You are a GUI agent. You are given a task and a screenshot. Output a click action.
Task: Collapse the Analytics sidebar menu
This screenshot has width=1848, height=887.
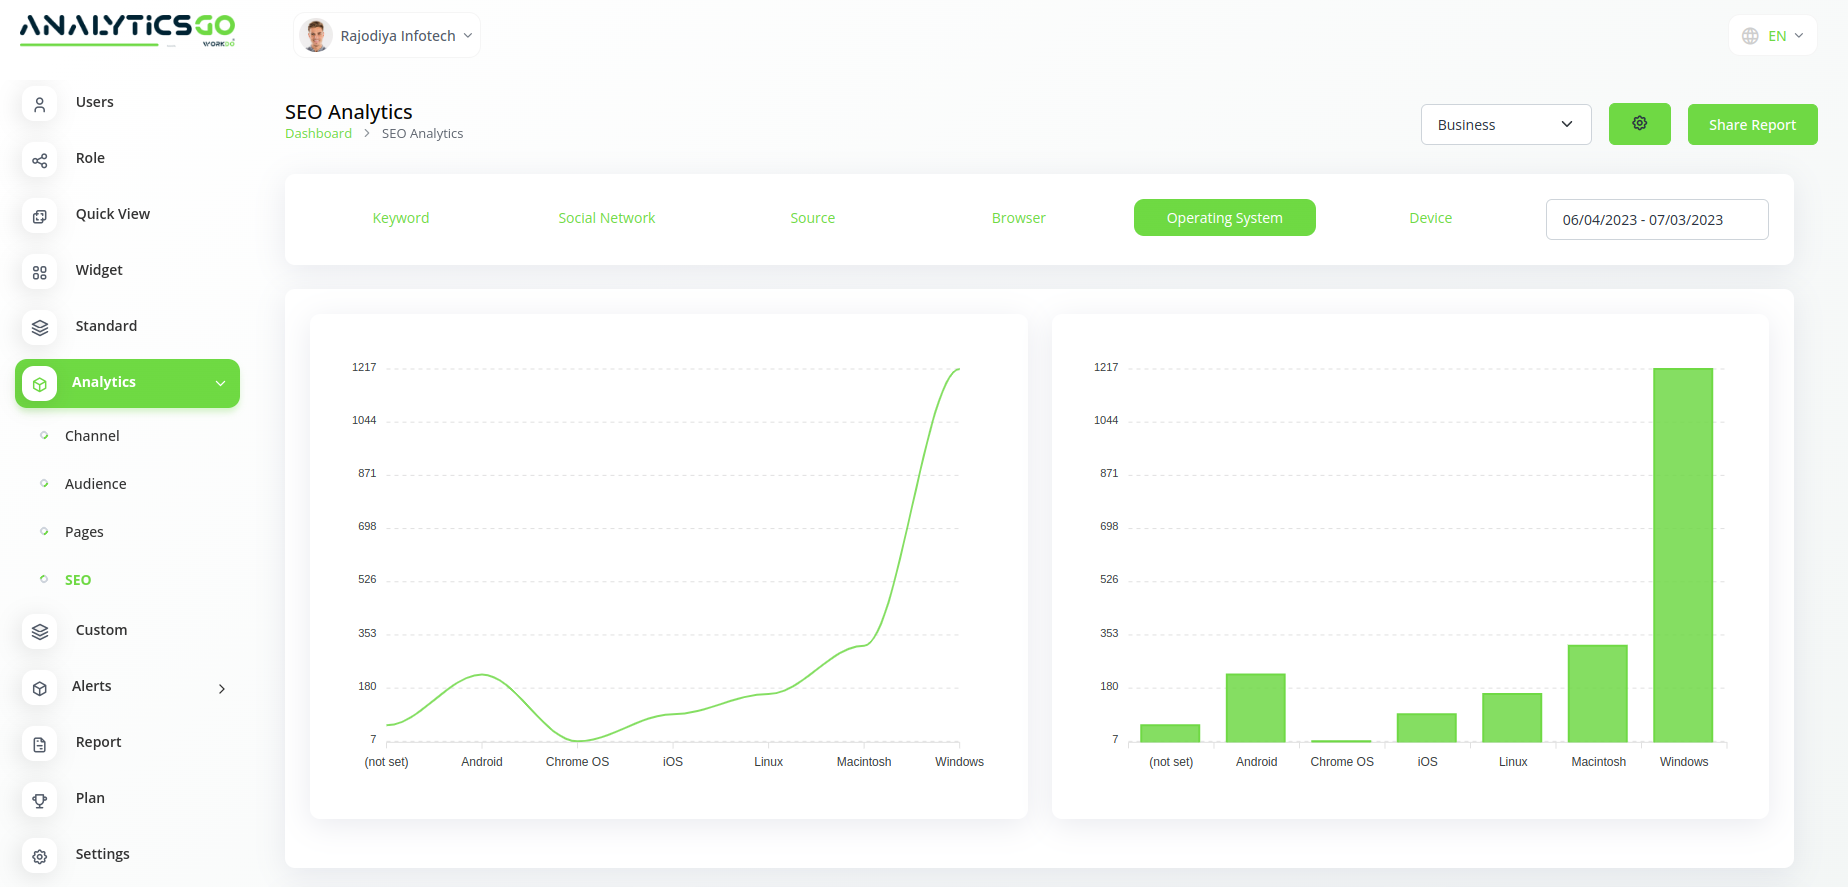(x=220, y=383)
